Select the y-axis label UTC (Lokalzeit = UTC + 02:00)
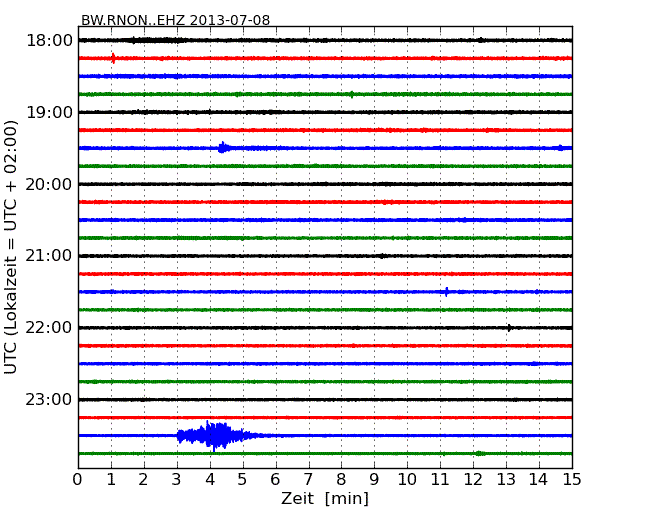The image size is (650, 520). pos(11,247)
